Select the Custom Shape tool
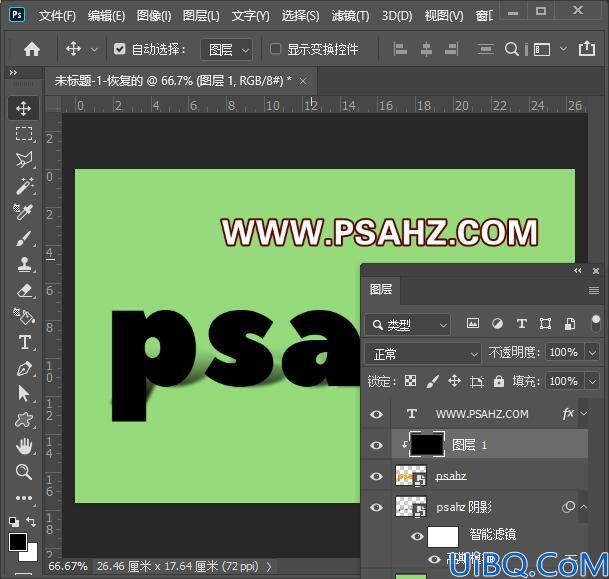The width and height of the screenshot is (609, 579). pos(24,420)
